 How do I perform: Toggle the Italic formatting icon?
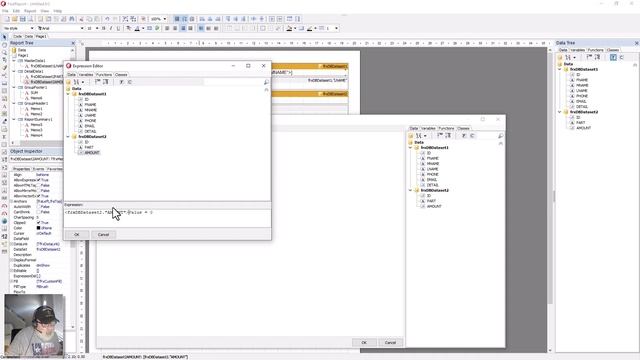point(111,28)
